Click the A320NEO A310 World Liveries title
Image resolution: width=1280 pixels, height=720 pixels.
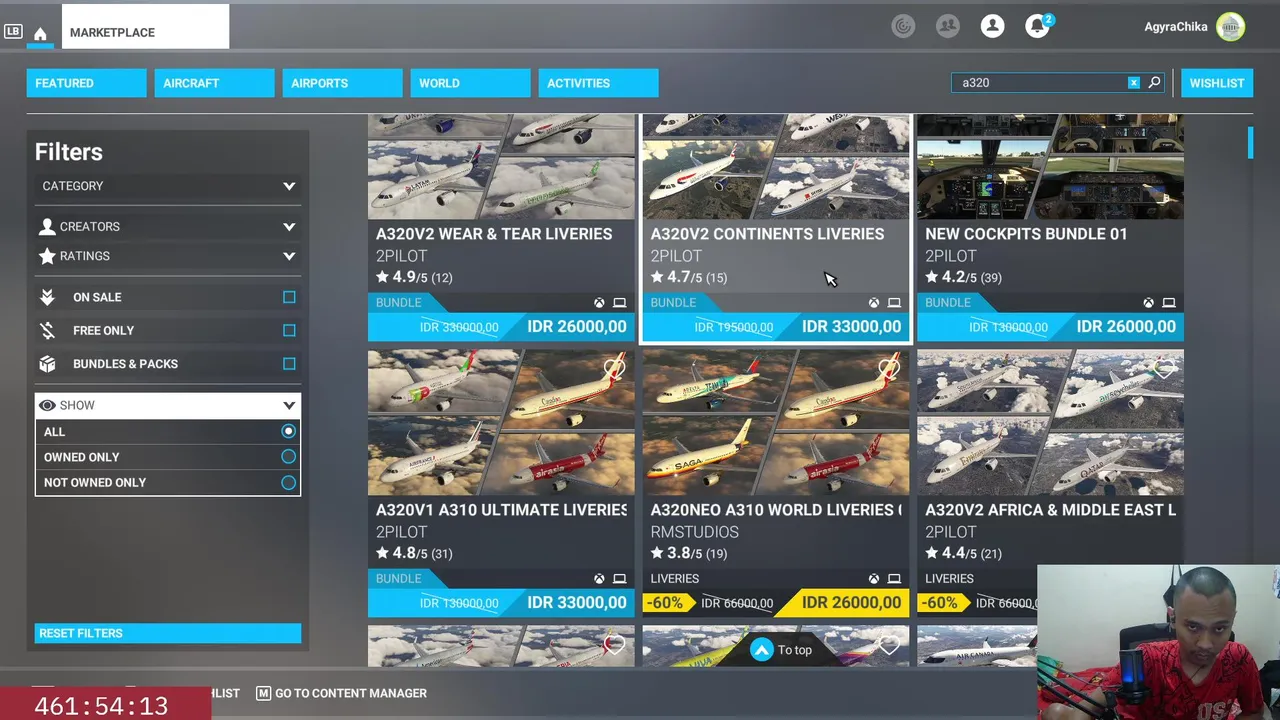point(776,510)
